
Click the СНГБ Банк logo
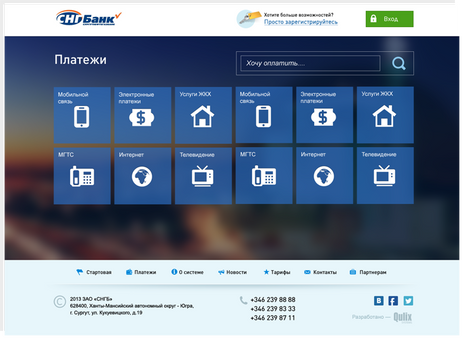(89, 18)
